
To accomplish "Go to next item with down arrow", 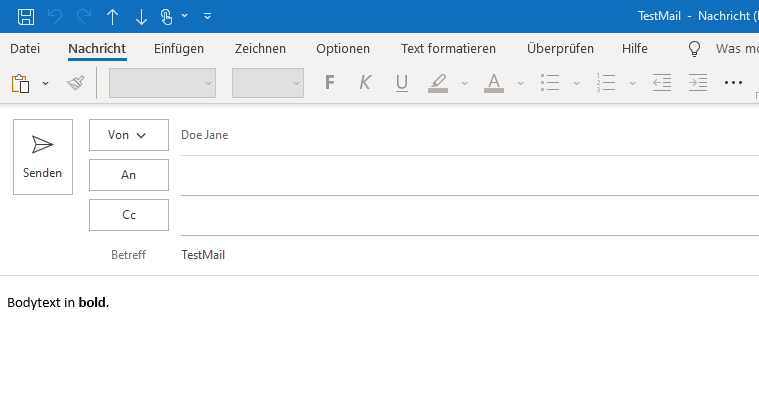I will coord(141,16).
